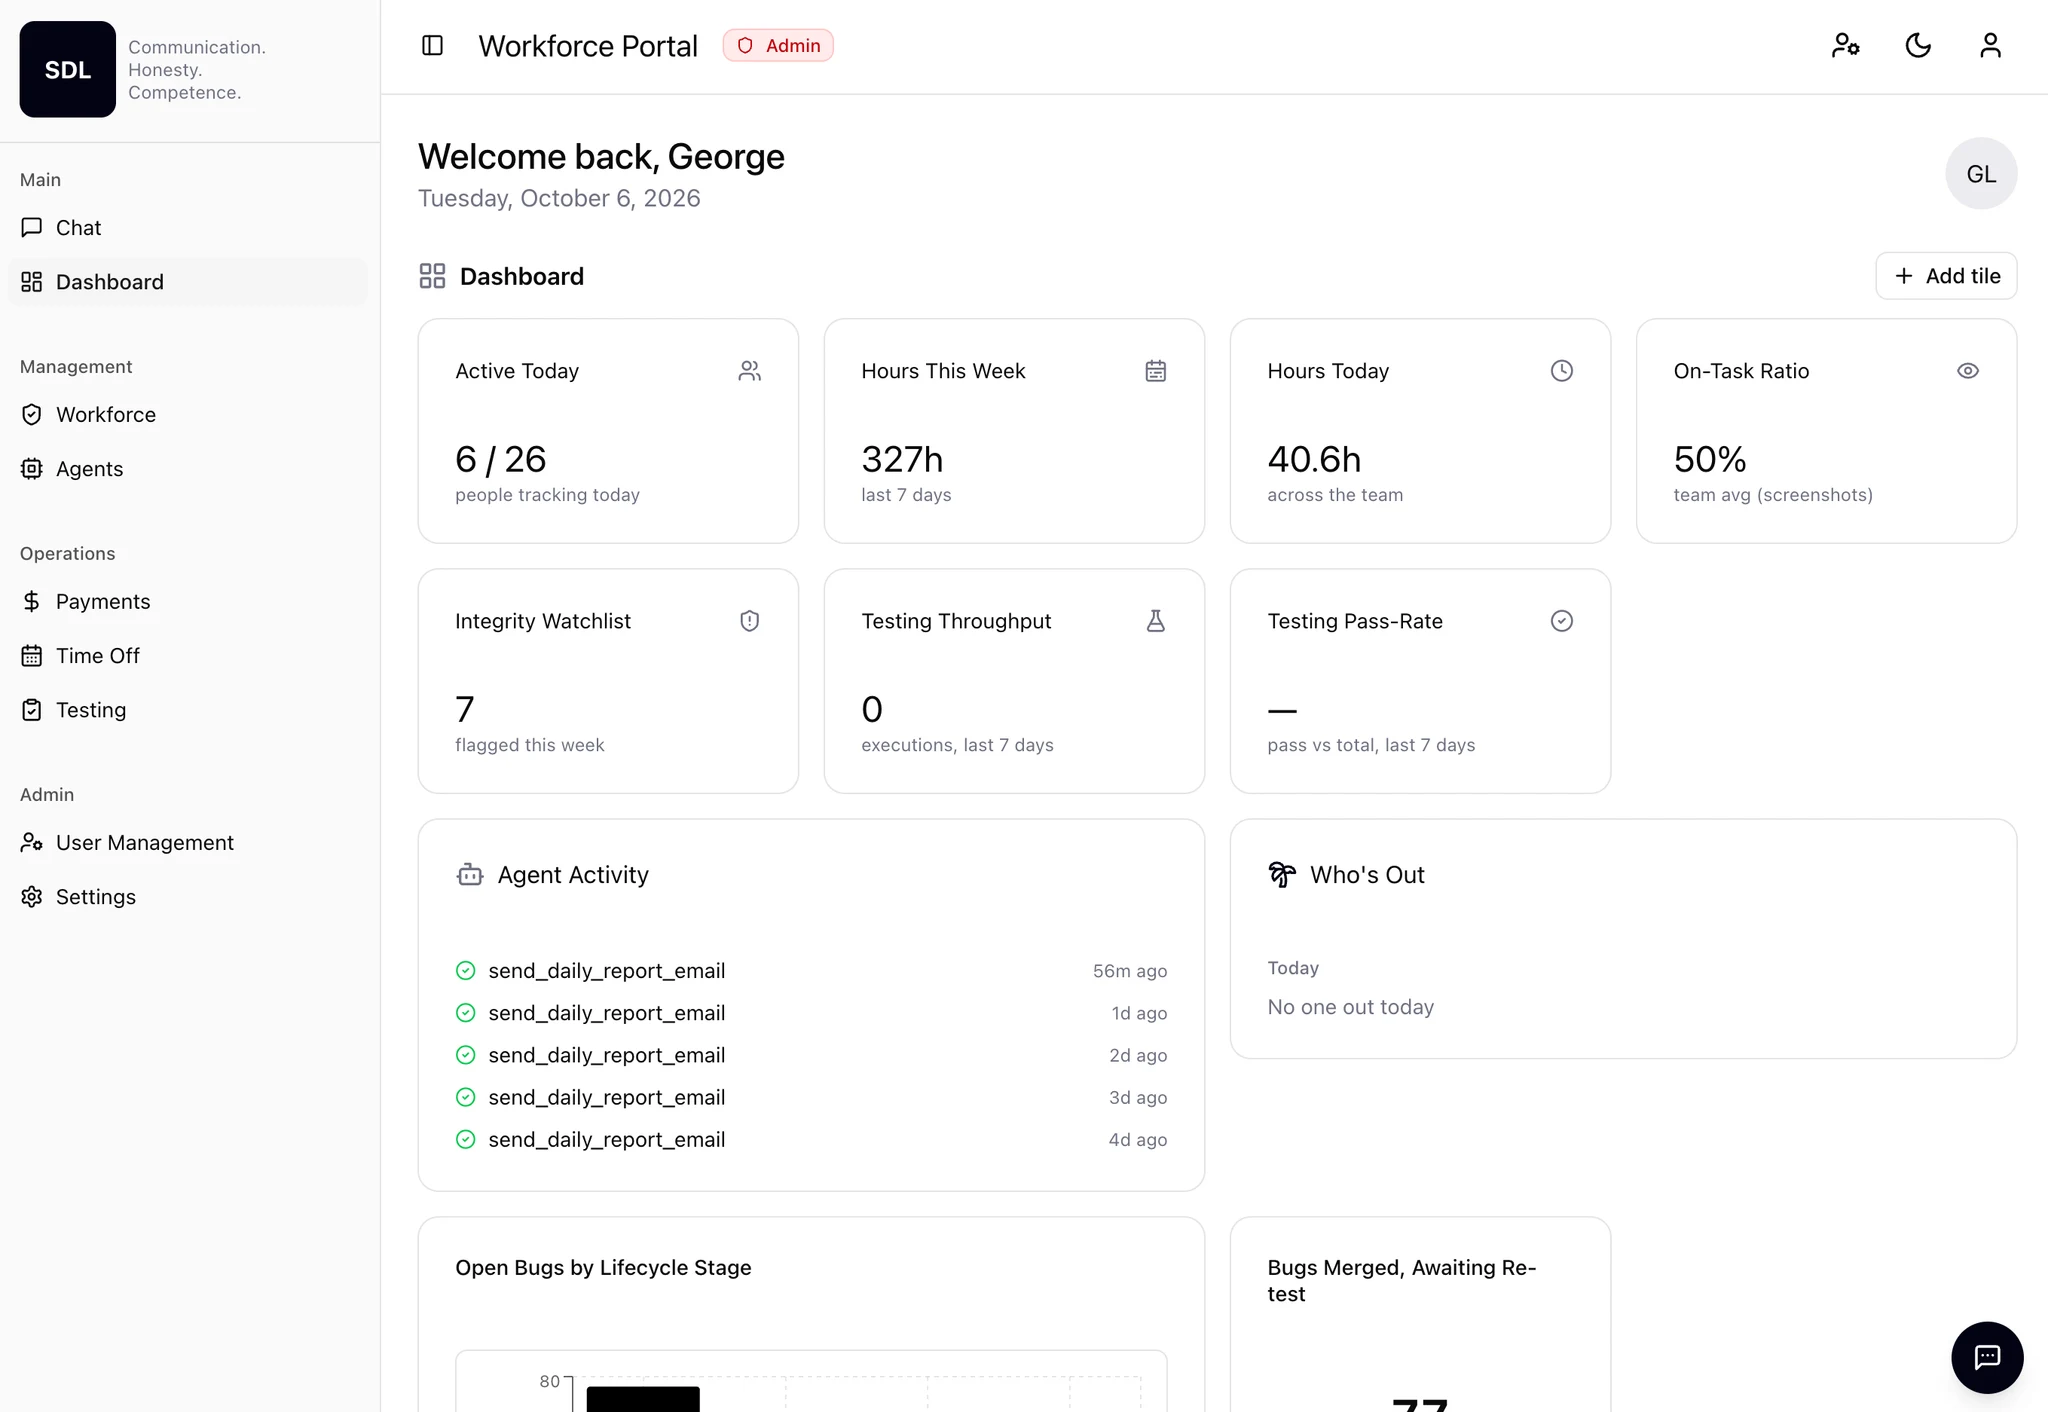2048x1412 pixels.
Task: Click calendar icon on Hours This Week tile
Action: (1155, 371)
